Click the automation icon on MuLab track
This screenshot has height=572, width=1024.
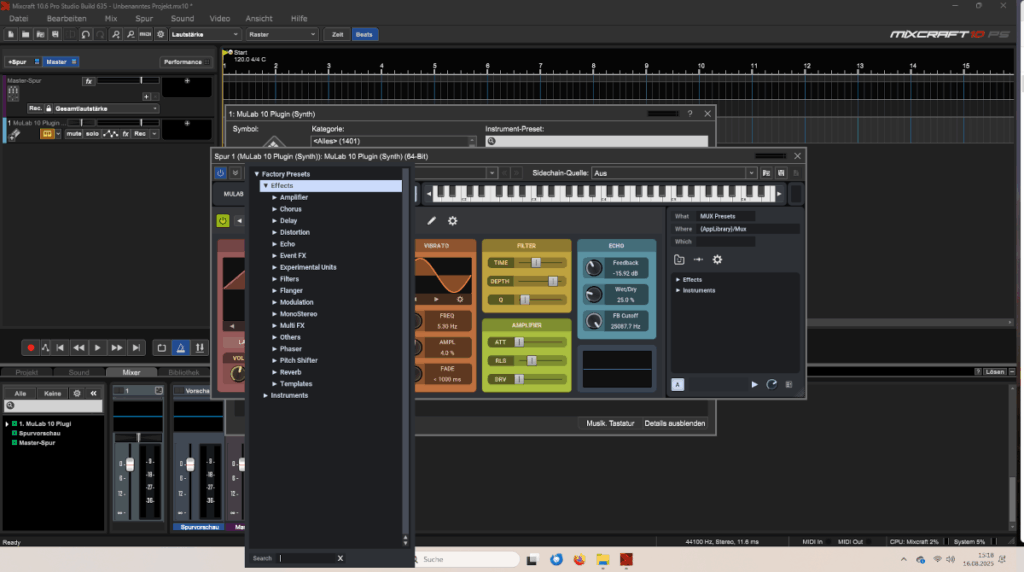(110, 134)
